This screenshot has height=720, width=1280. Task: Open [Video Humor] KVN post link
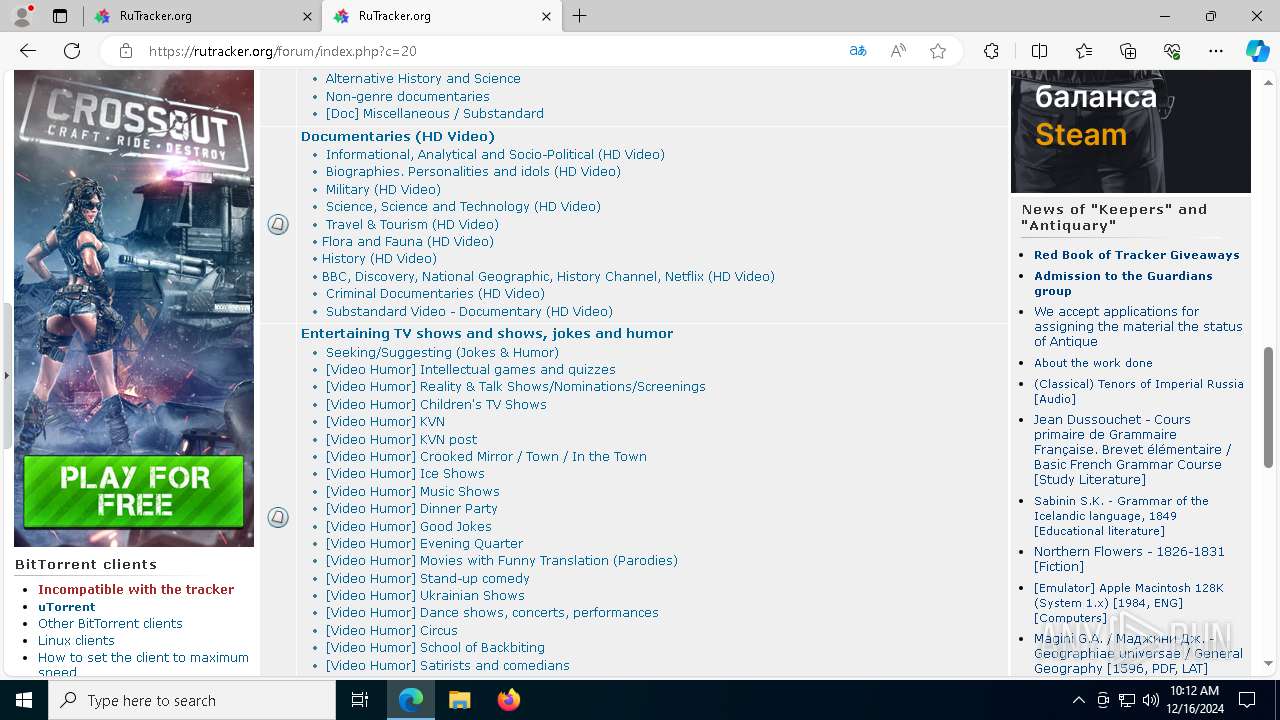[401, 439]
